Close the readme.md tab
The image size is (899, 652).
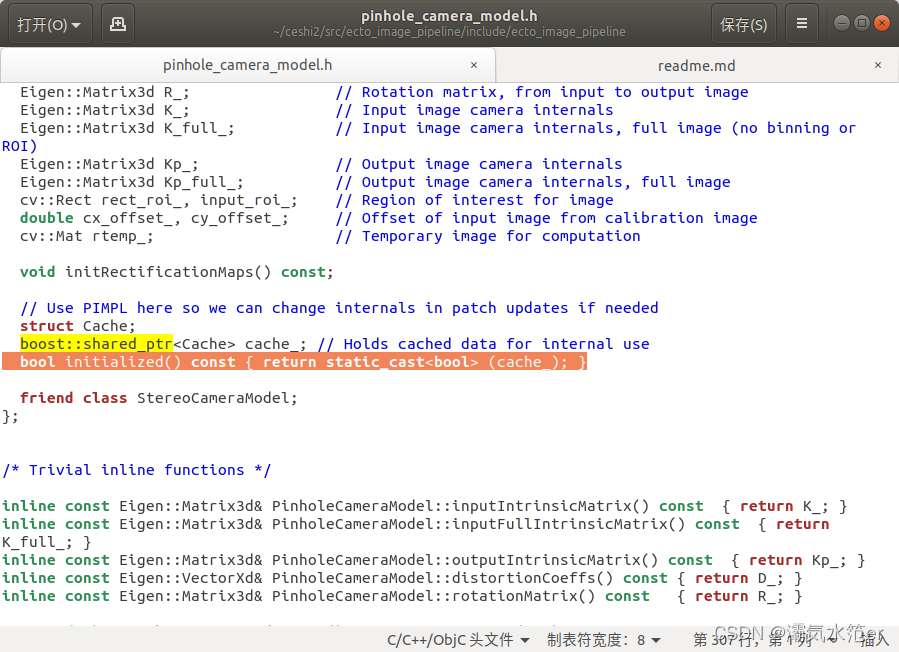coord(877,65)
